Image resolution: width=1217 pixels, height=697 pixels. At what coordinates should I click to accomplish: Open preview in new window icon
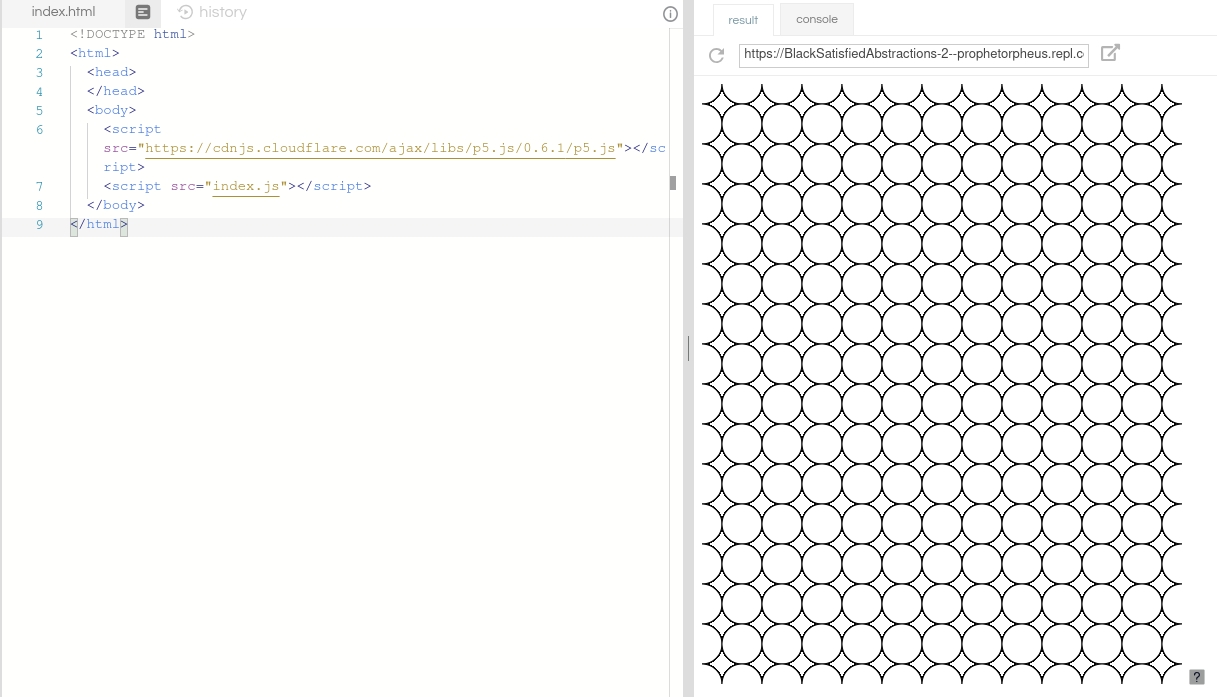tap(1110, 53)
